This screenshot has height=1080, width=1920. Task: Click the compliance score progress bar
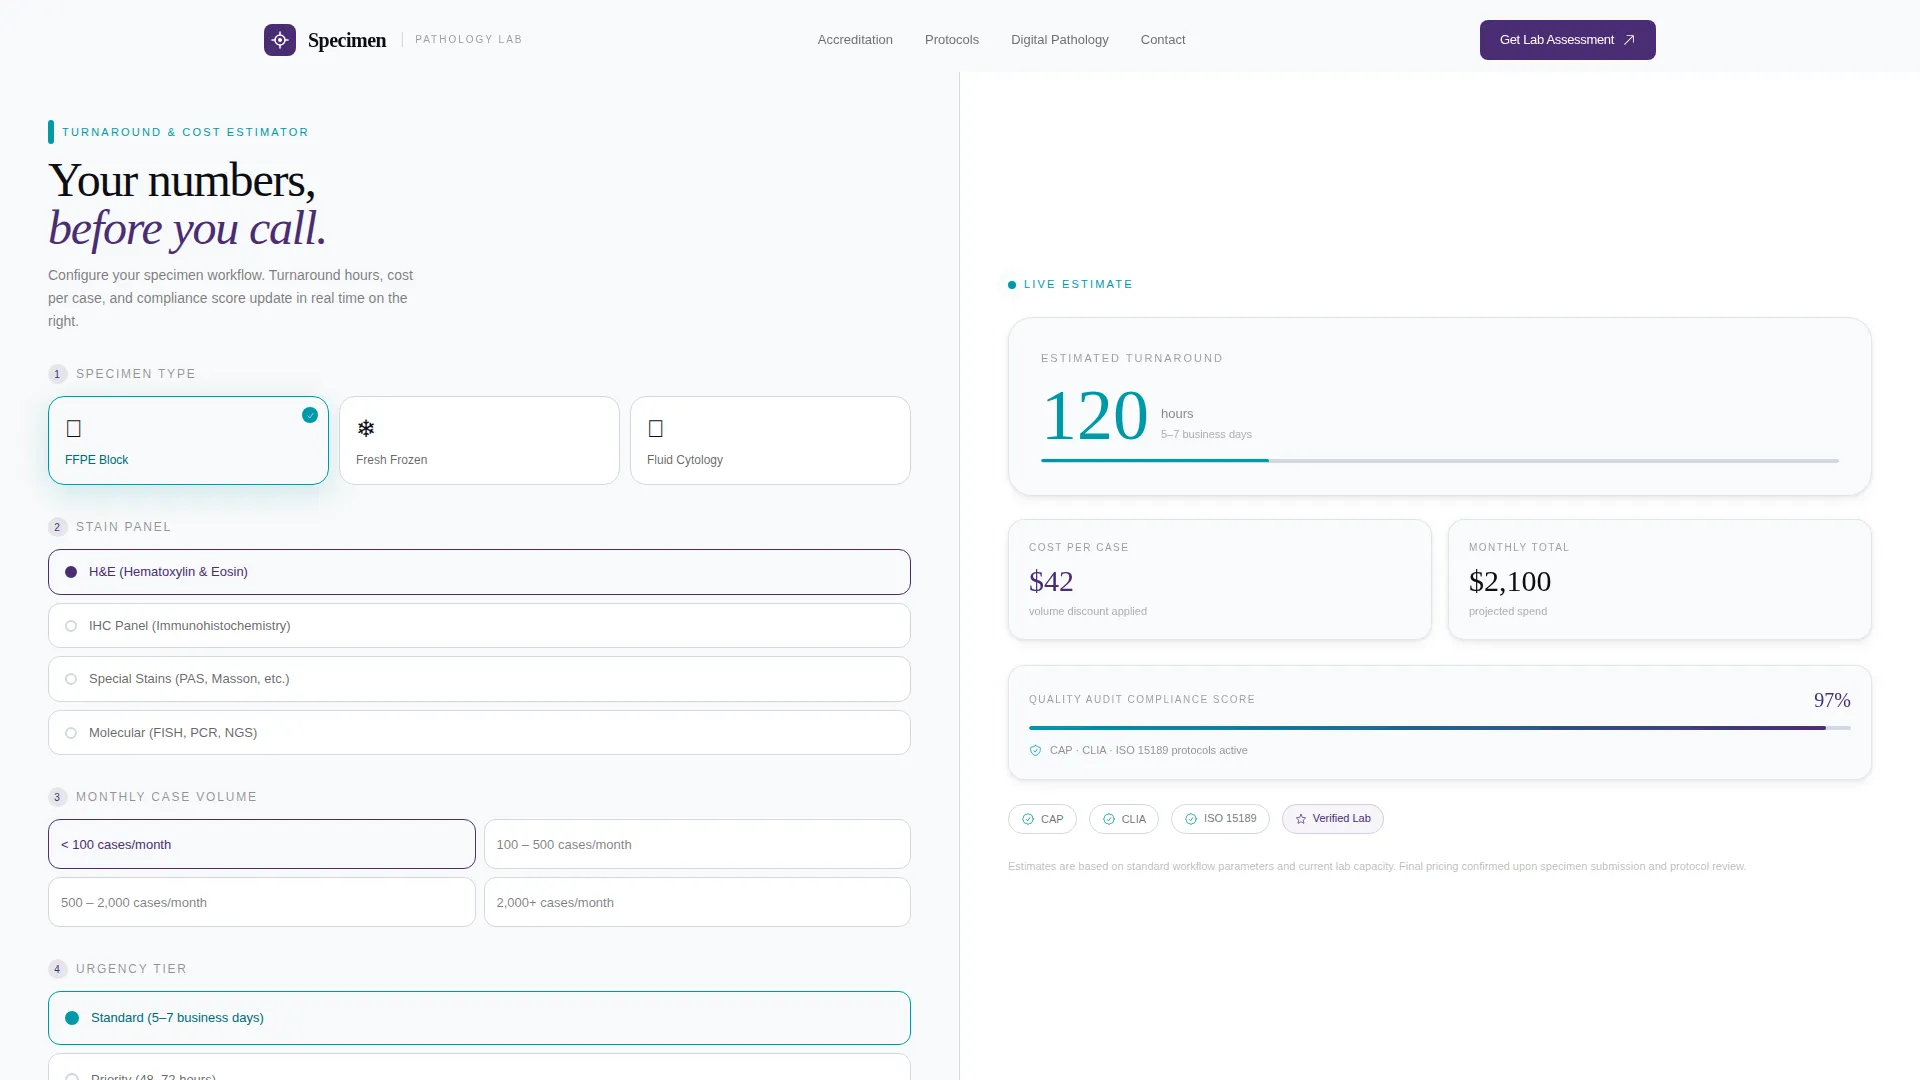pos(1440,728)
